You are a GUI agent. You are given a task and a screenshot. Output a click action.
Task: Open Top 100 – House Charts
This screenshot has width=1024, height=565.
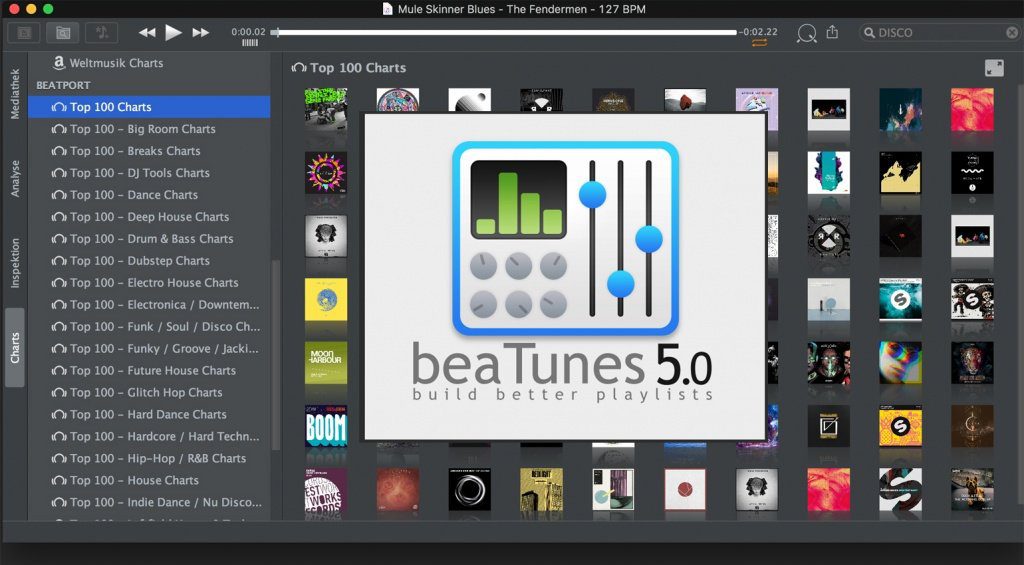pos(135,481)
